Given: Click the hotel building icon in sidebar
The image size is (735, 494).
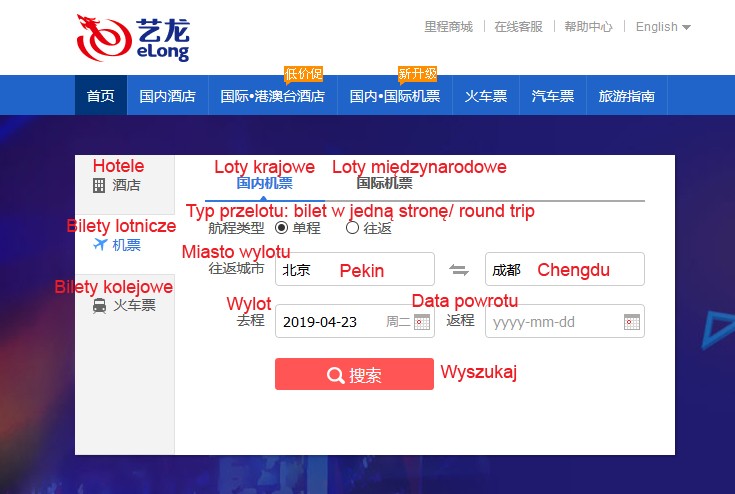Looking at the screenshot, I should [x=99, y=186].
